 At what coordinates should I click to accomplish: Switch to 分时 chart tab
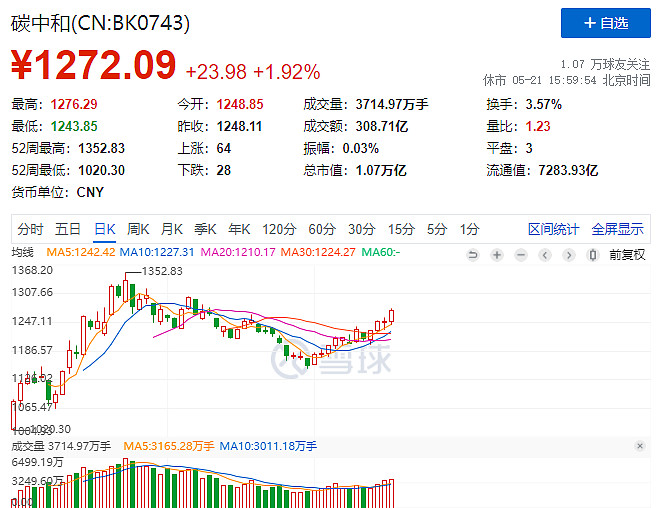point(30,229)
